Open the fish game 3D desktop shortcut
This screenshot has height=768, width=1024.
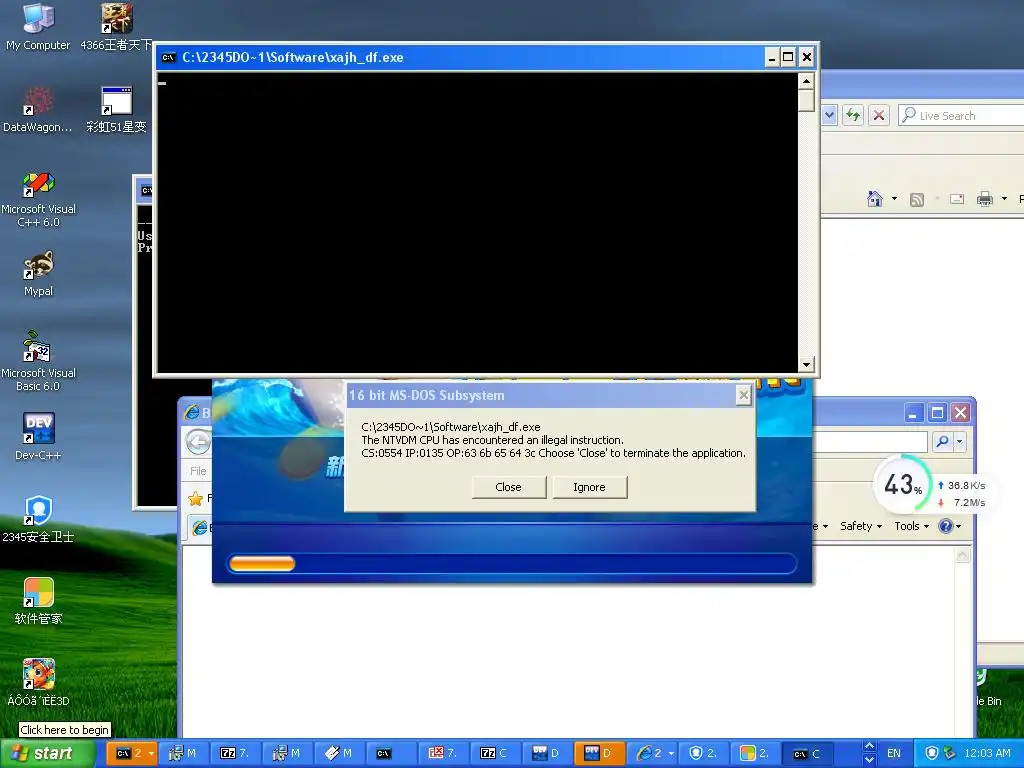point(38,682)
